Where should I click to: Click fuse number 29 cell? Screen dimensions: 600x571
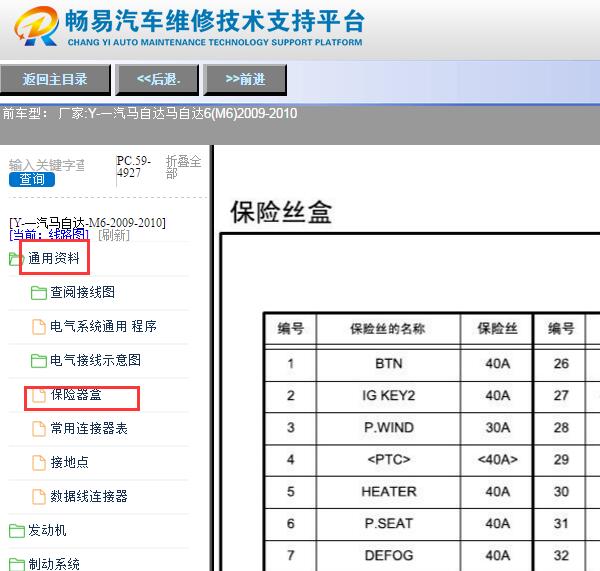pos(561,459)
